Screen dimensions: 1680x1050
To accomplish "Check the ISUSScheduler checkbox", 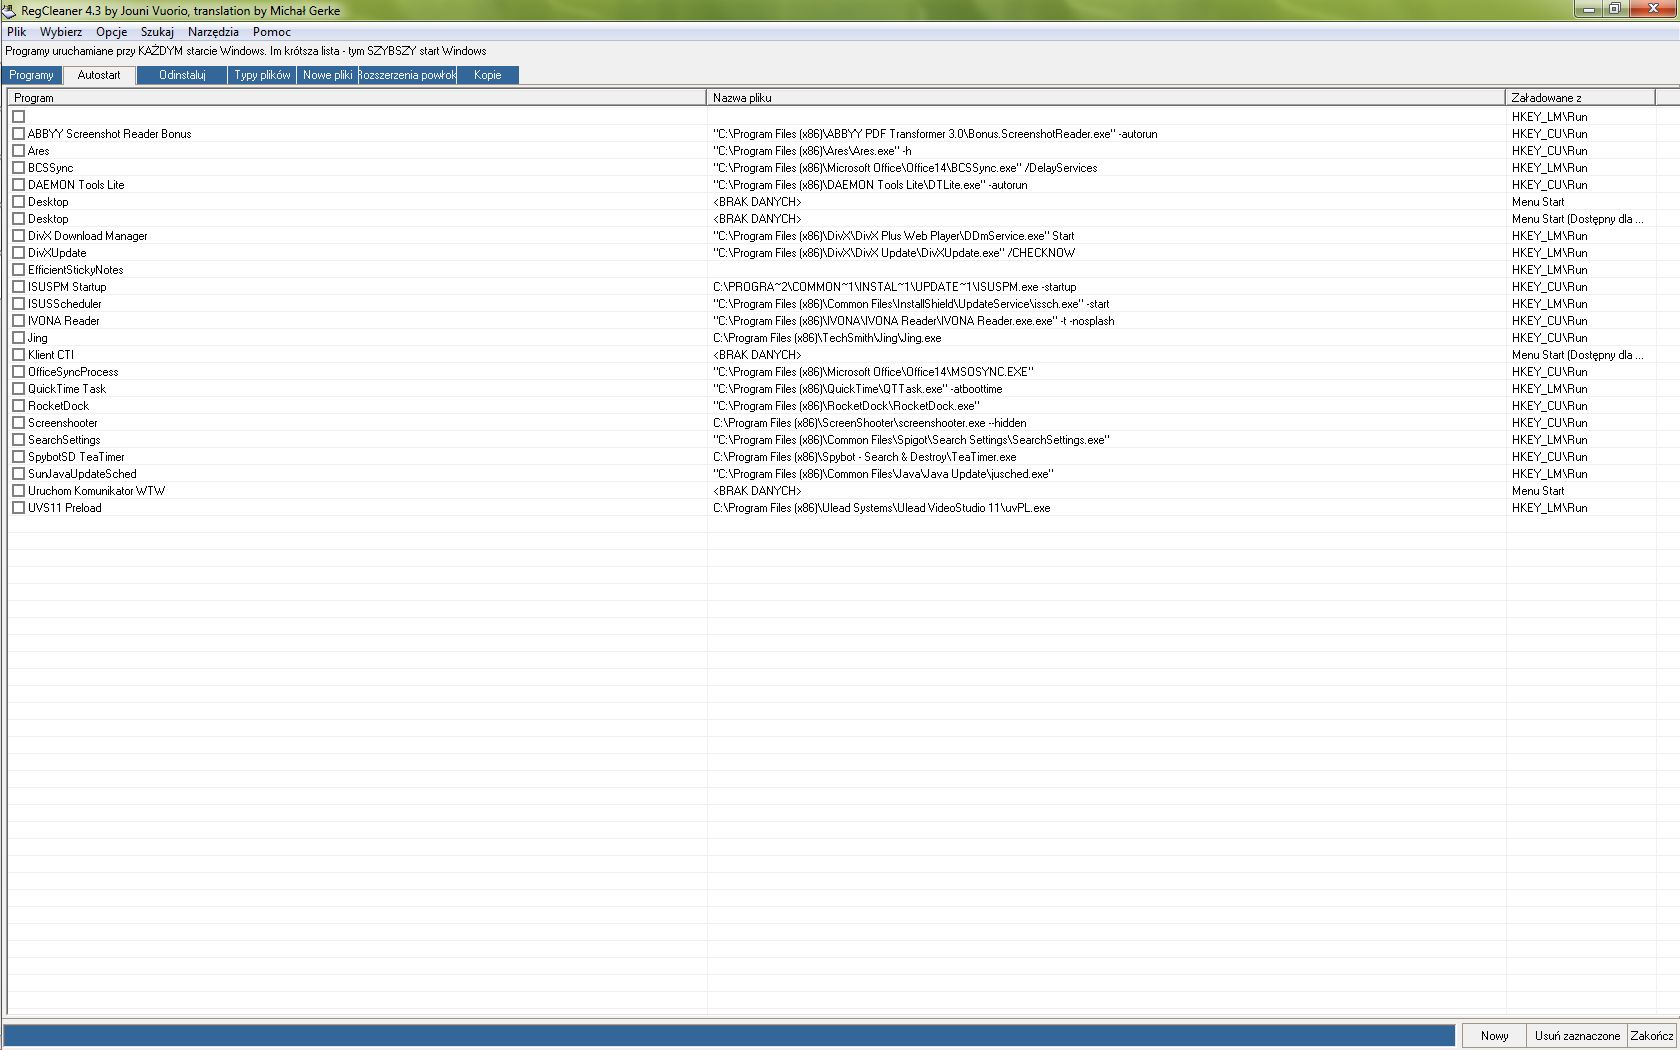I will point(18,304).
